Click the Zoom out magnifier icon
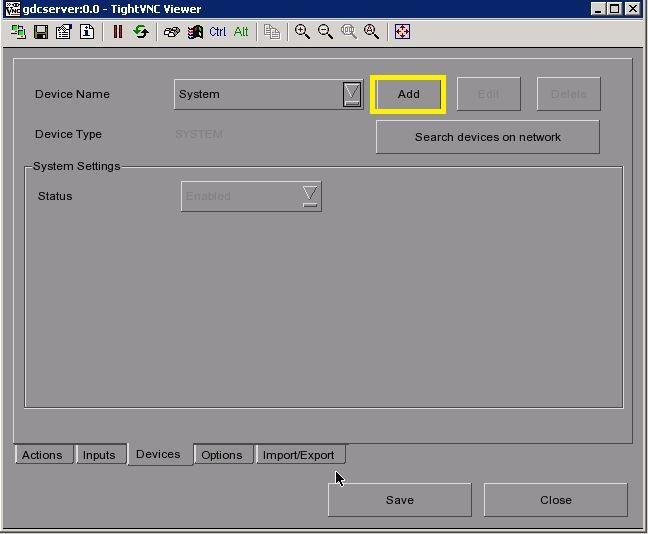Screen dimensions: 648x534 tap(325, 32)
